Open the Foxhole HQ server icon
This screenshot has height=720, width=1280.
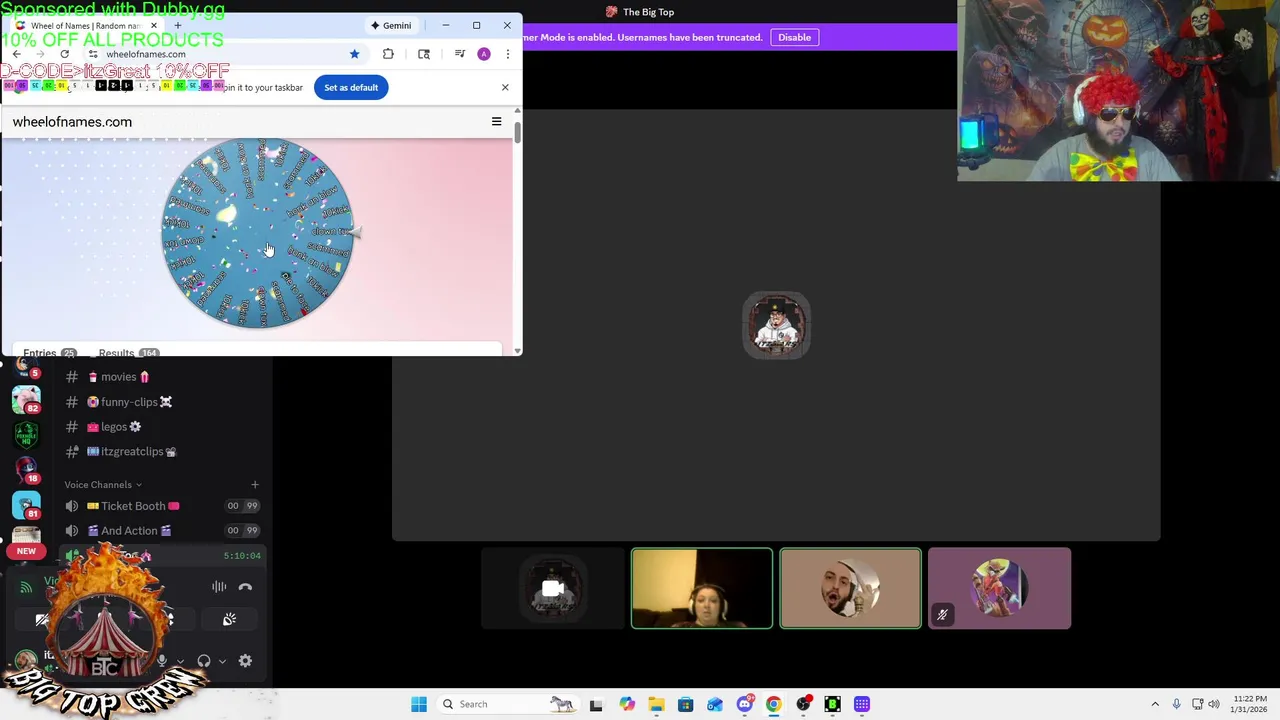coord(26,435)
